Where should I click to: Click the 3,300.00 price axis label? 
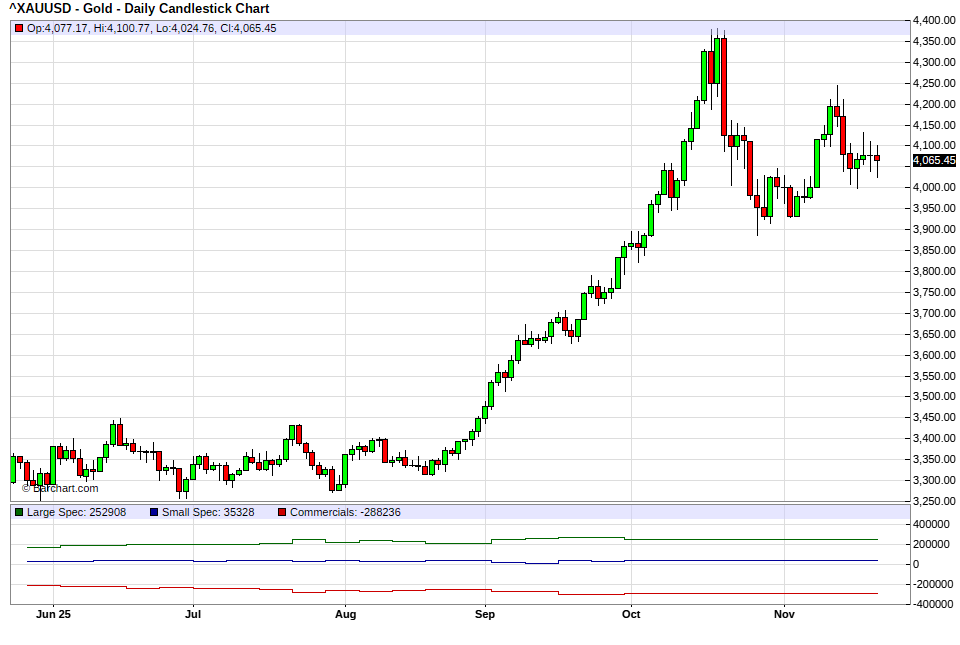click(934, 480)
